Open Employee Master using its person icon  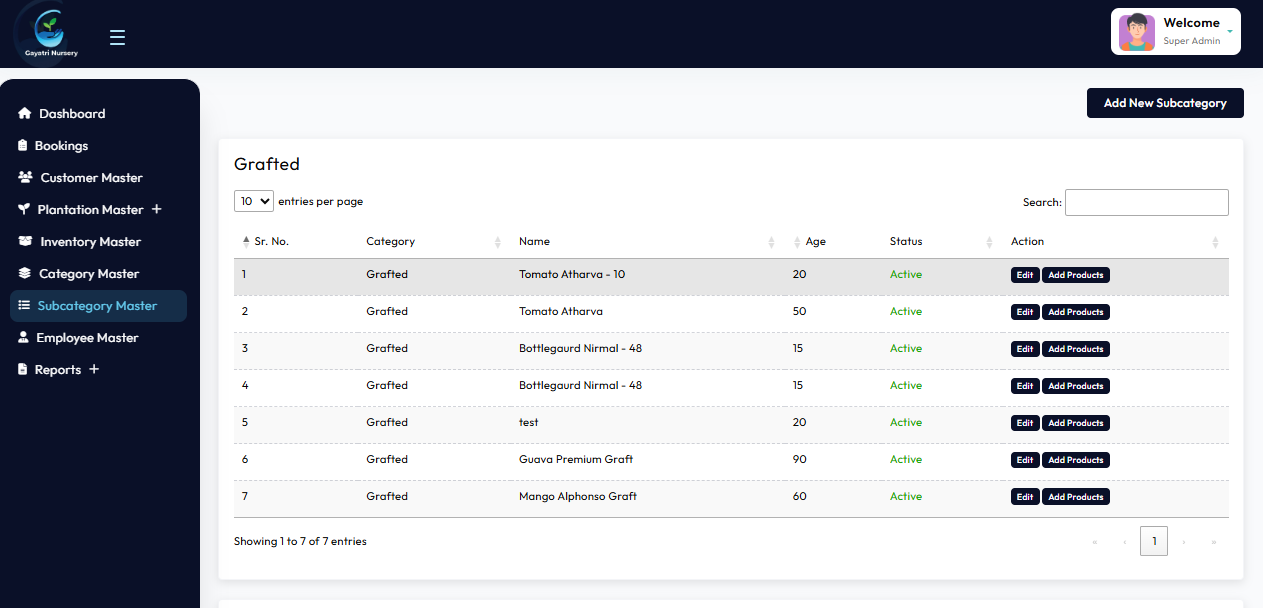(x=24, y=337)
